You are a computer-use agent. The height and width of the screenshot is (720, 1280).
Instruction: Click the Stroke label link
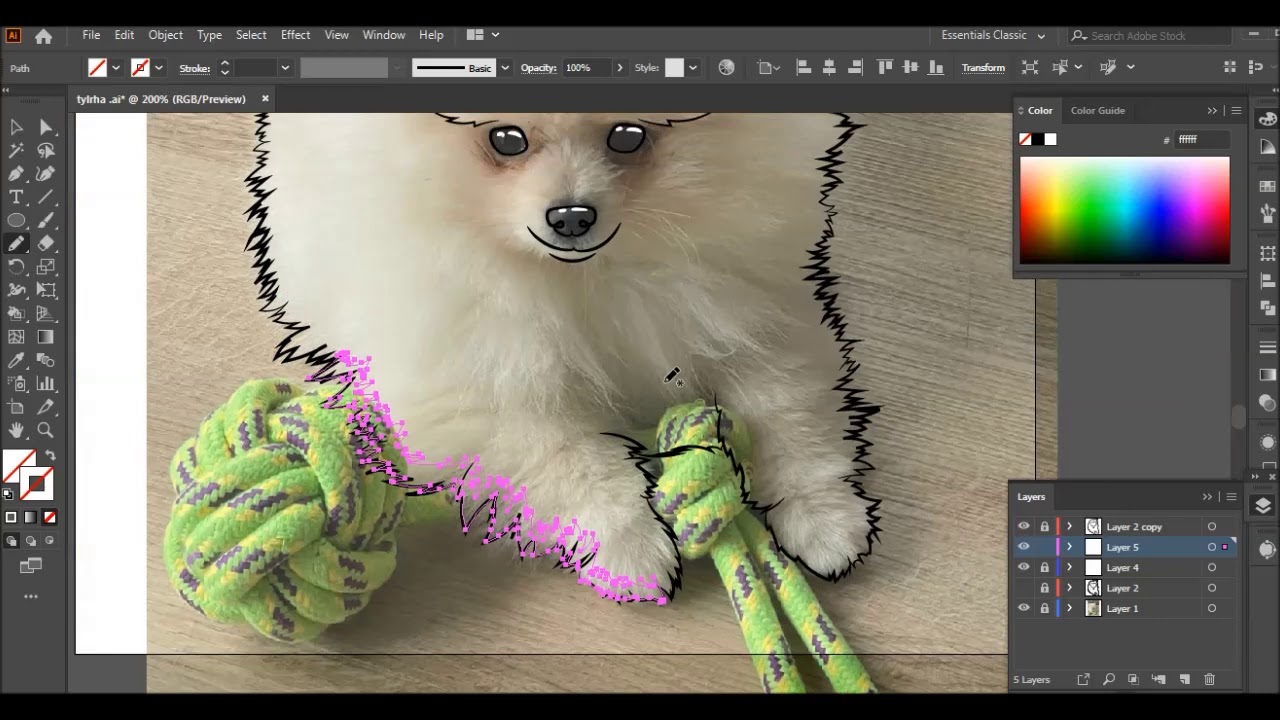coord(194,68)
